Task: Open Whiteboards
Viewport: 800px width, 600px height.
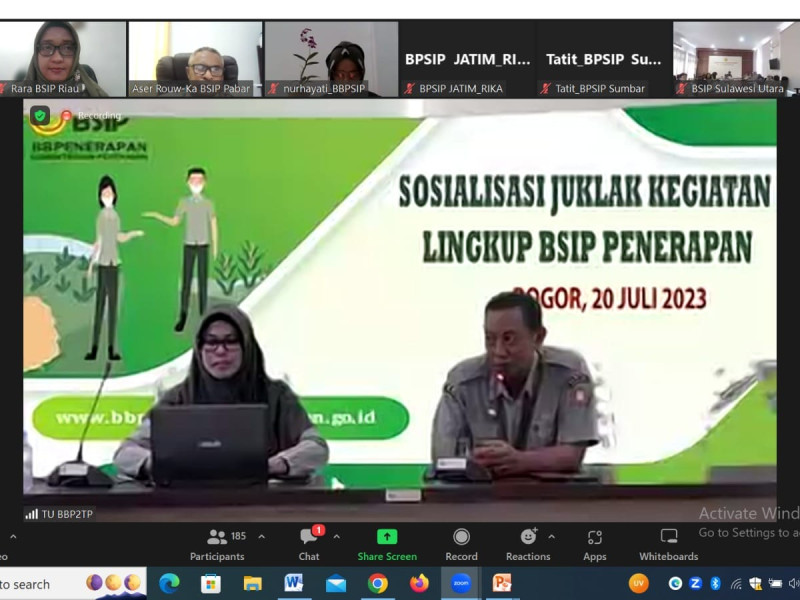Action: 669,544
